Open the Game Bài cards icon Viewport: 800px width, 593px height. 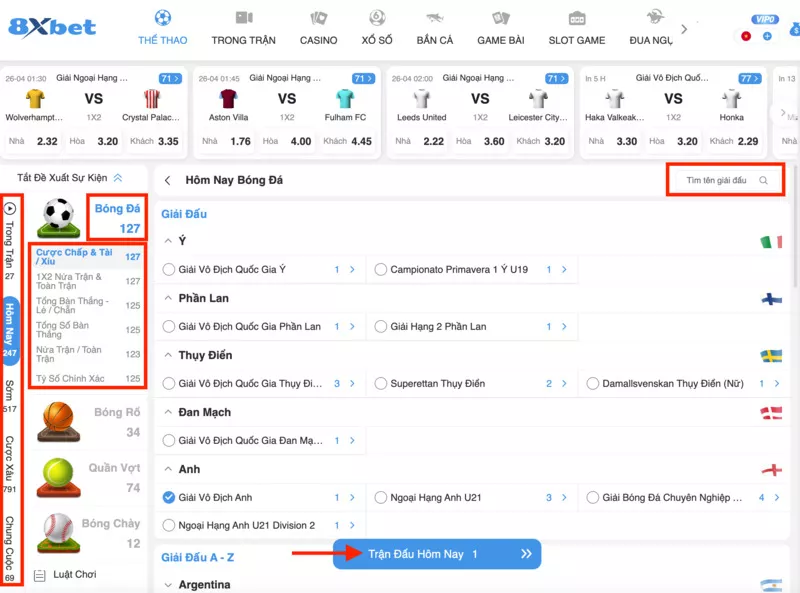[501, 18]
